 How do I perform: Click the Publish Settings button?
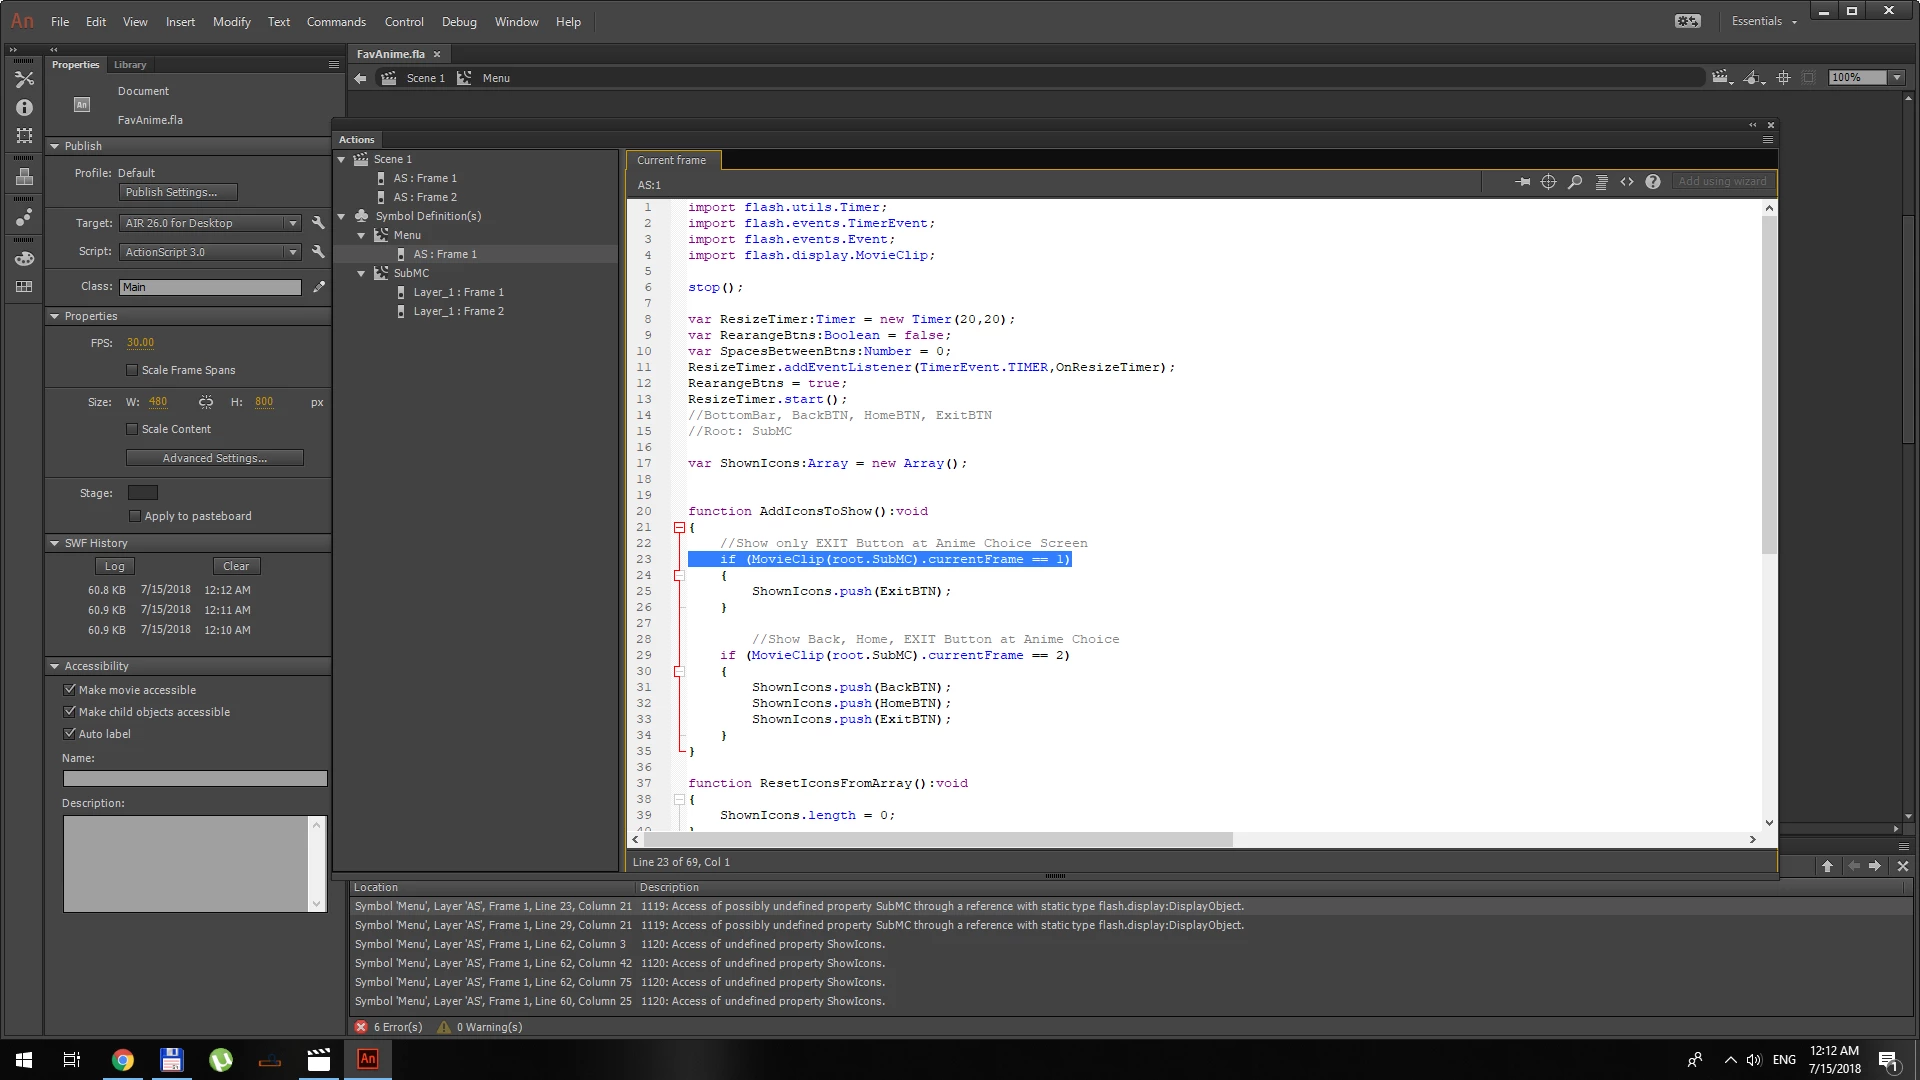click(178, 192)
